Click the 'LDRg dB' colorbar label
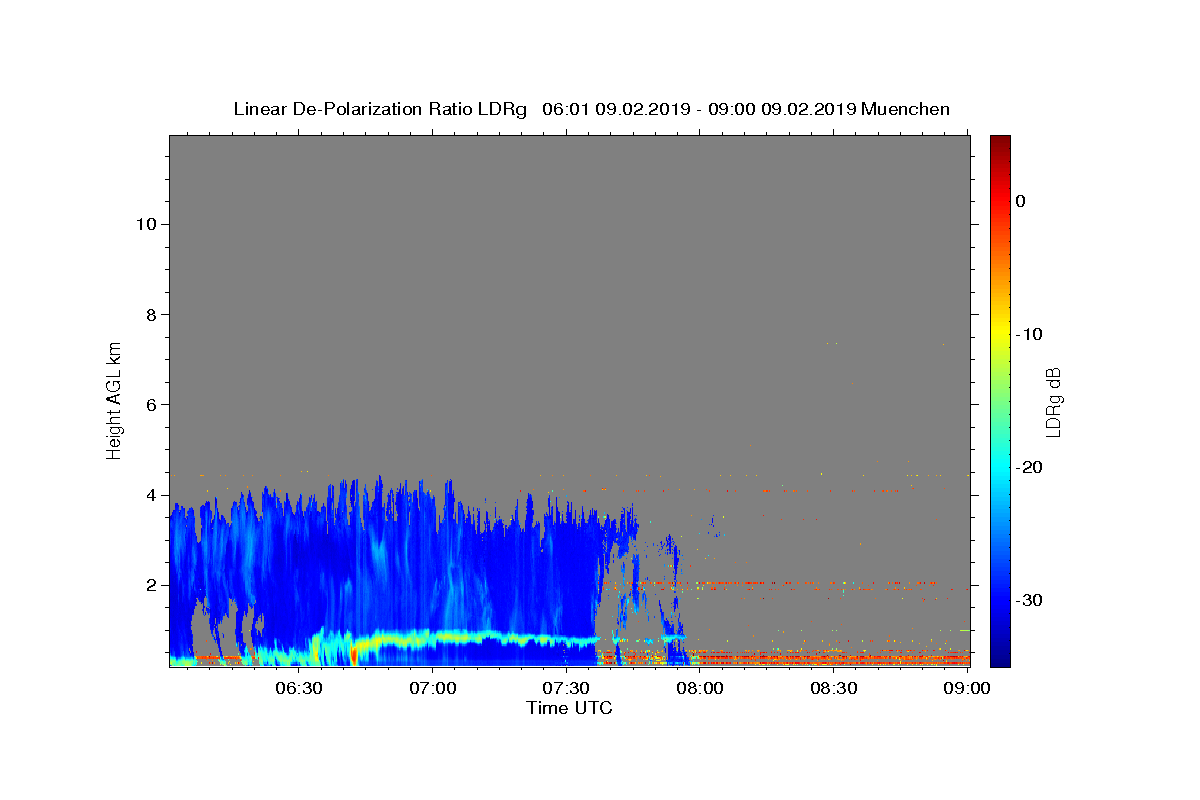Viewport: 1200px width, 800px height. pos(1053,401)
